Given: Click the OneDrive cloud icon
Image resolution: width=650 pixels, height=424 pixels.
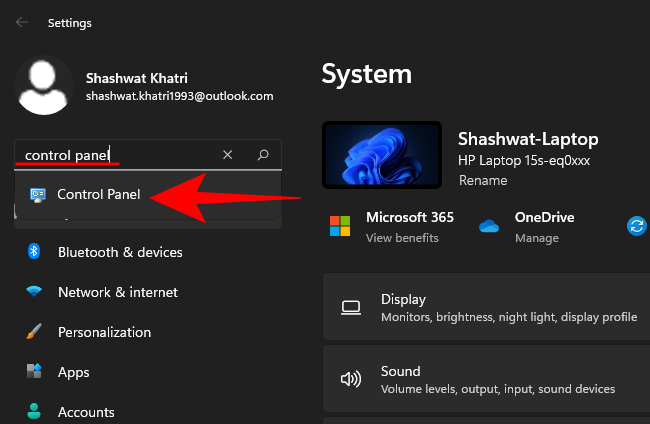Looking at the screenshot, I should pyautogui.click(x=489, y=226).
